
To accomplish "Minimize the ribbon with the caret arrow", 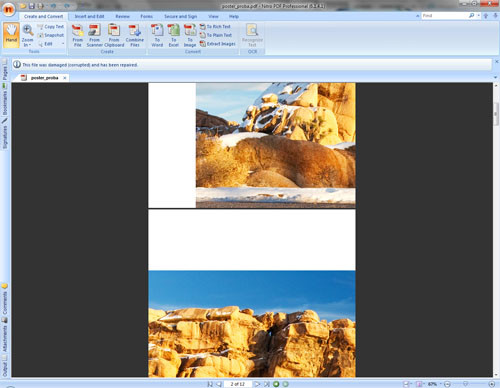I will pyautogui.click(x=417, y=16).
